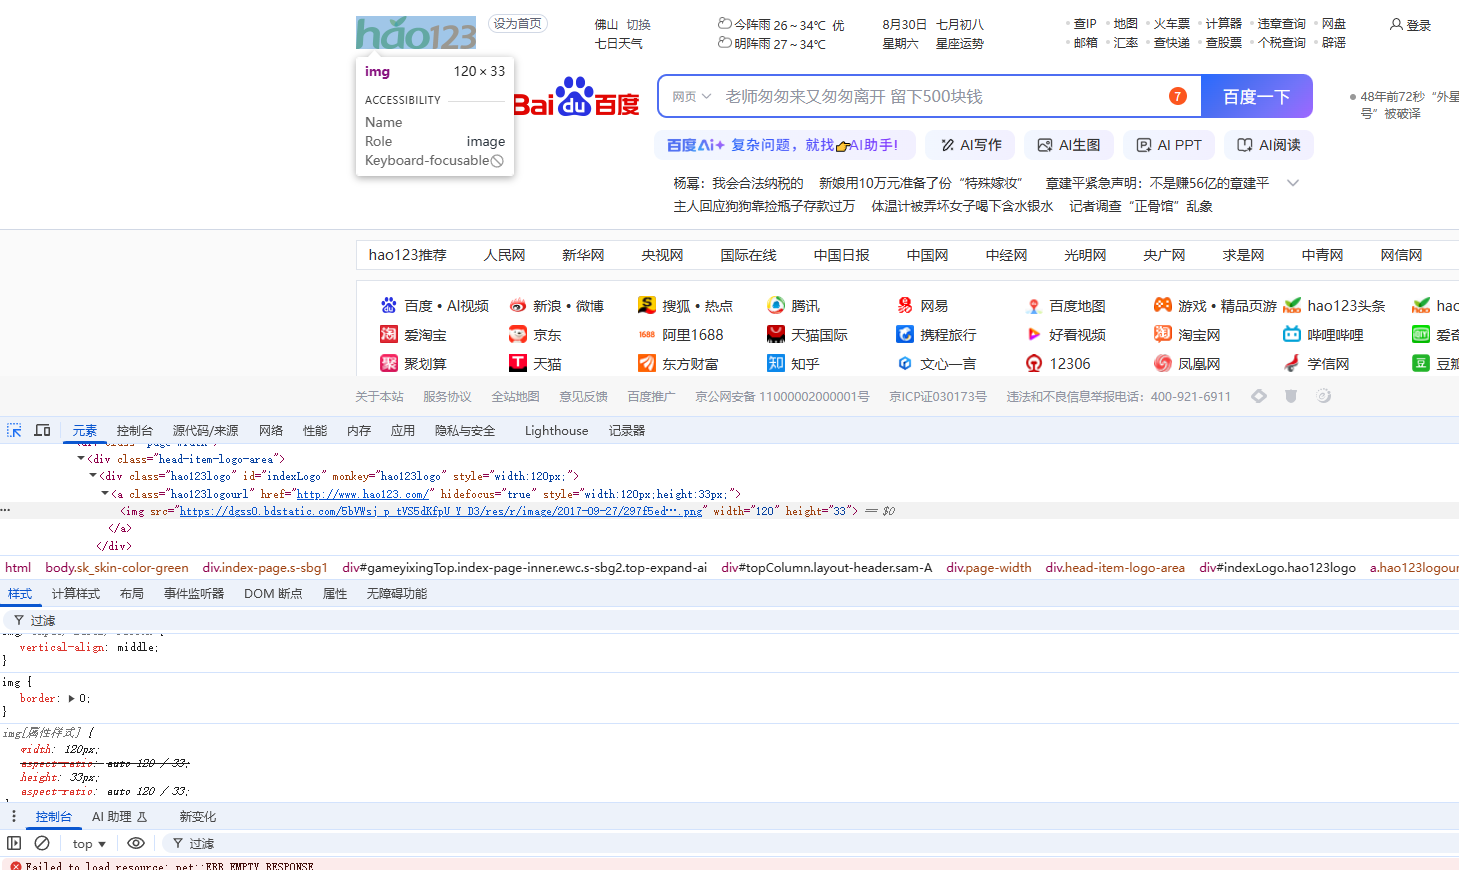Click the 百度一下 search button
Viewport: 1459px width, 870px height.
1257,96
